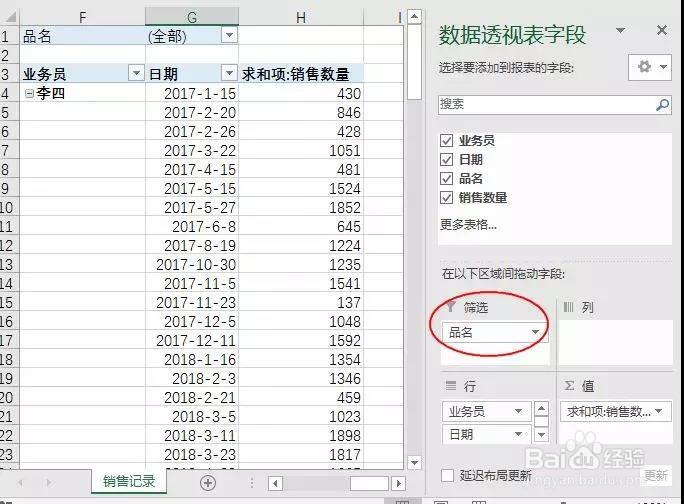
Task: Click the 更多表格... link
Action: tap(468, 225)
